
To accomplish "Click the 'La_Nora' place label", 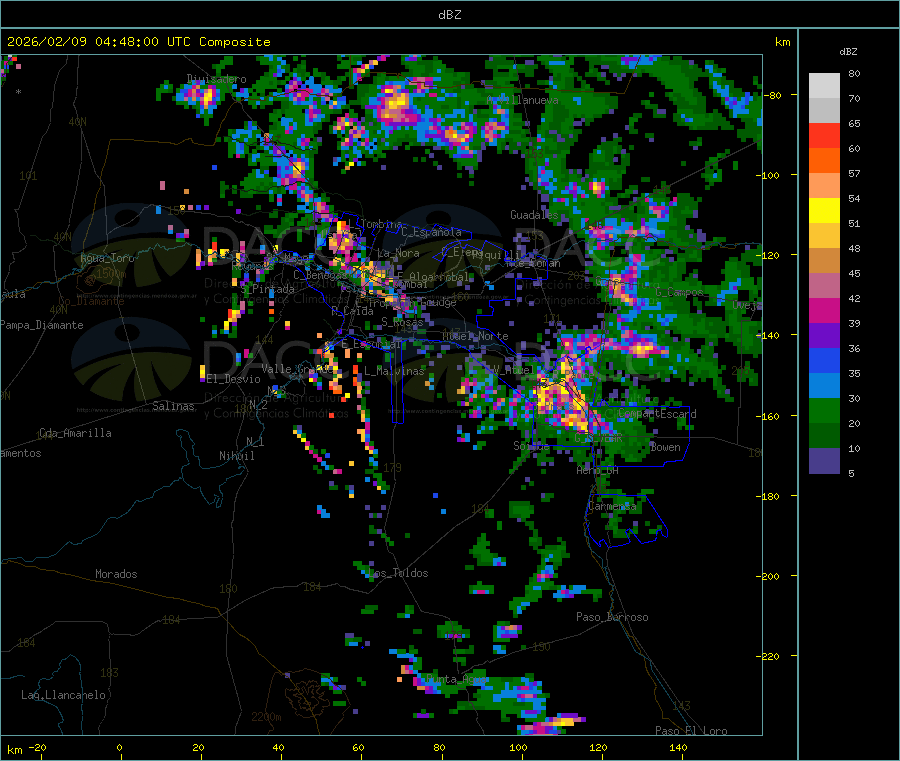I will pos(398,253).
